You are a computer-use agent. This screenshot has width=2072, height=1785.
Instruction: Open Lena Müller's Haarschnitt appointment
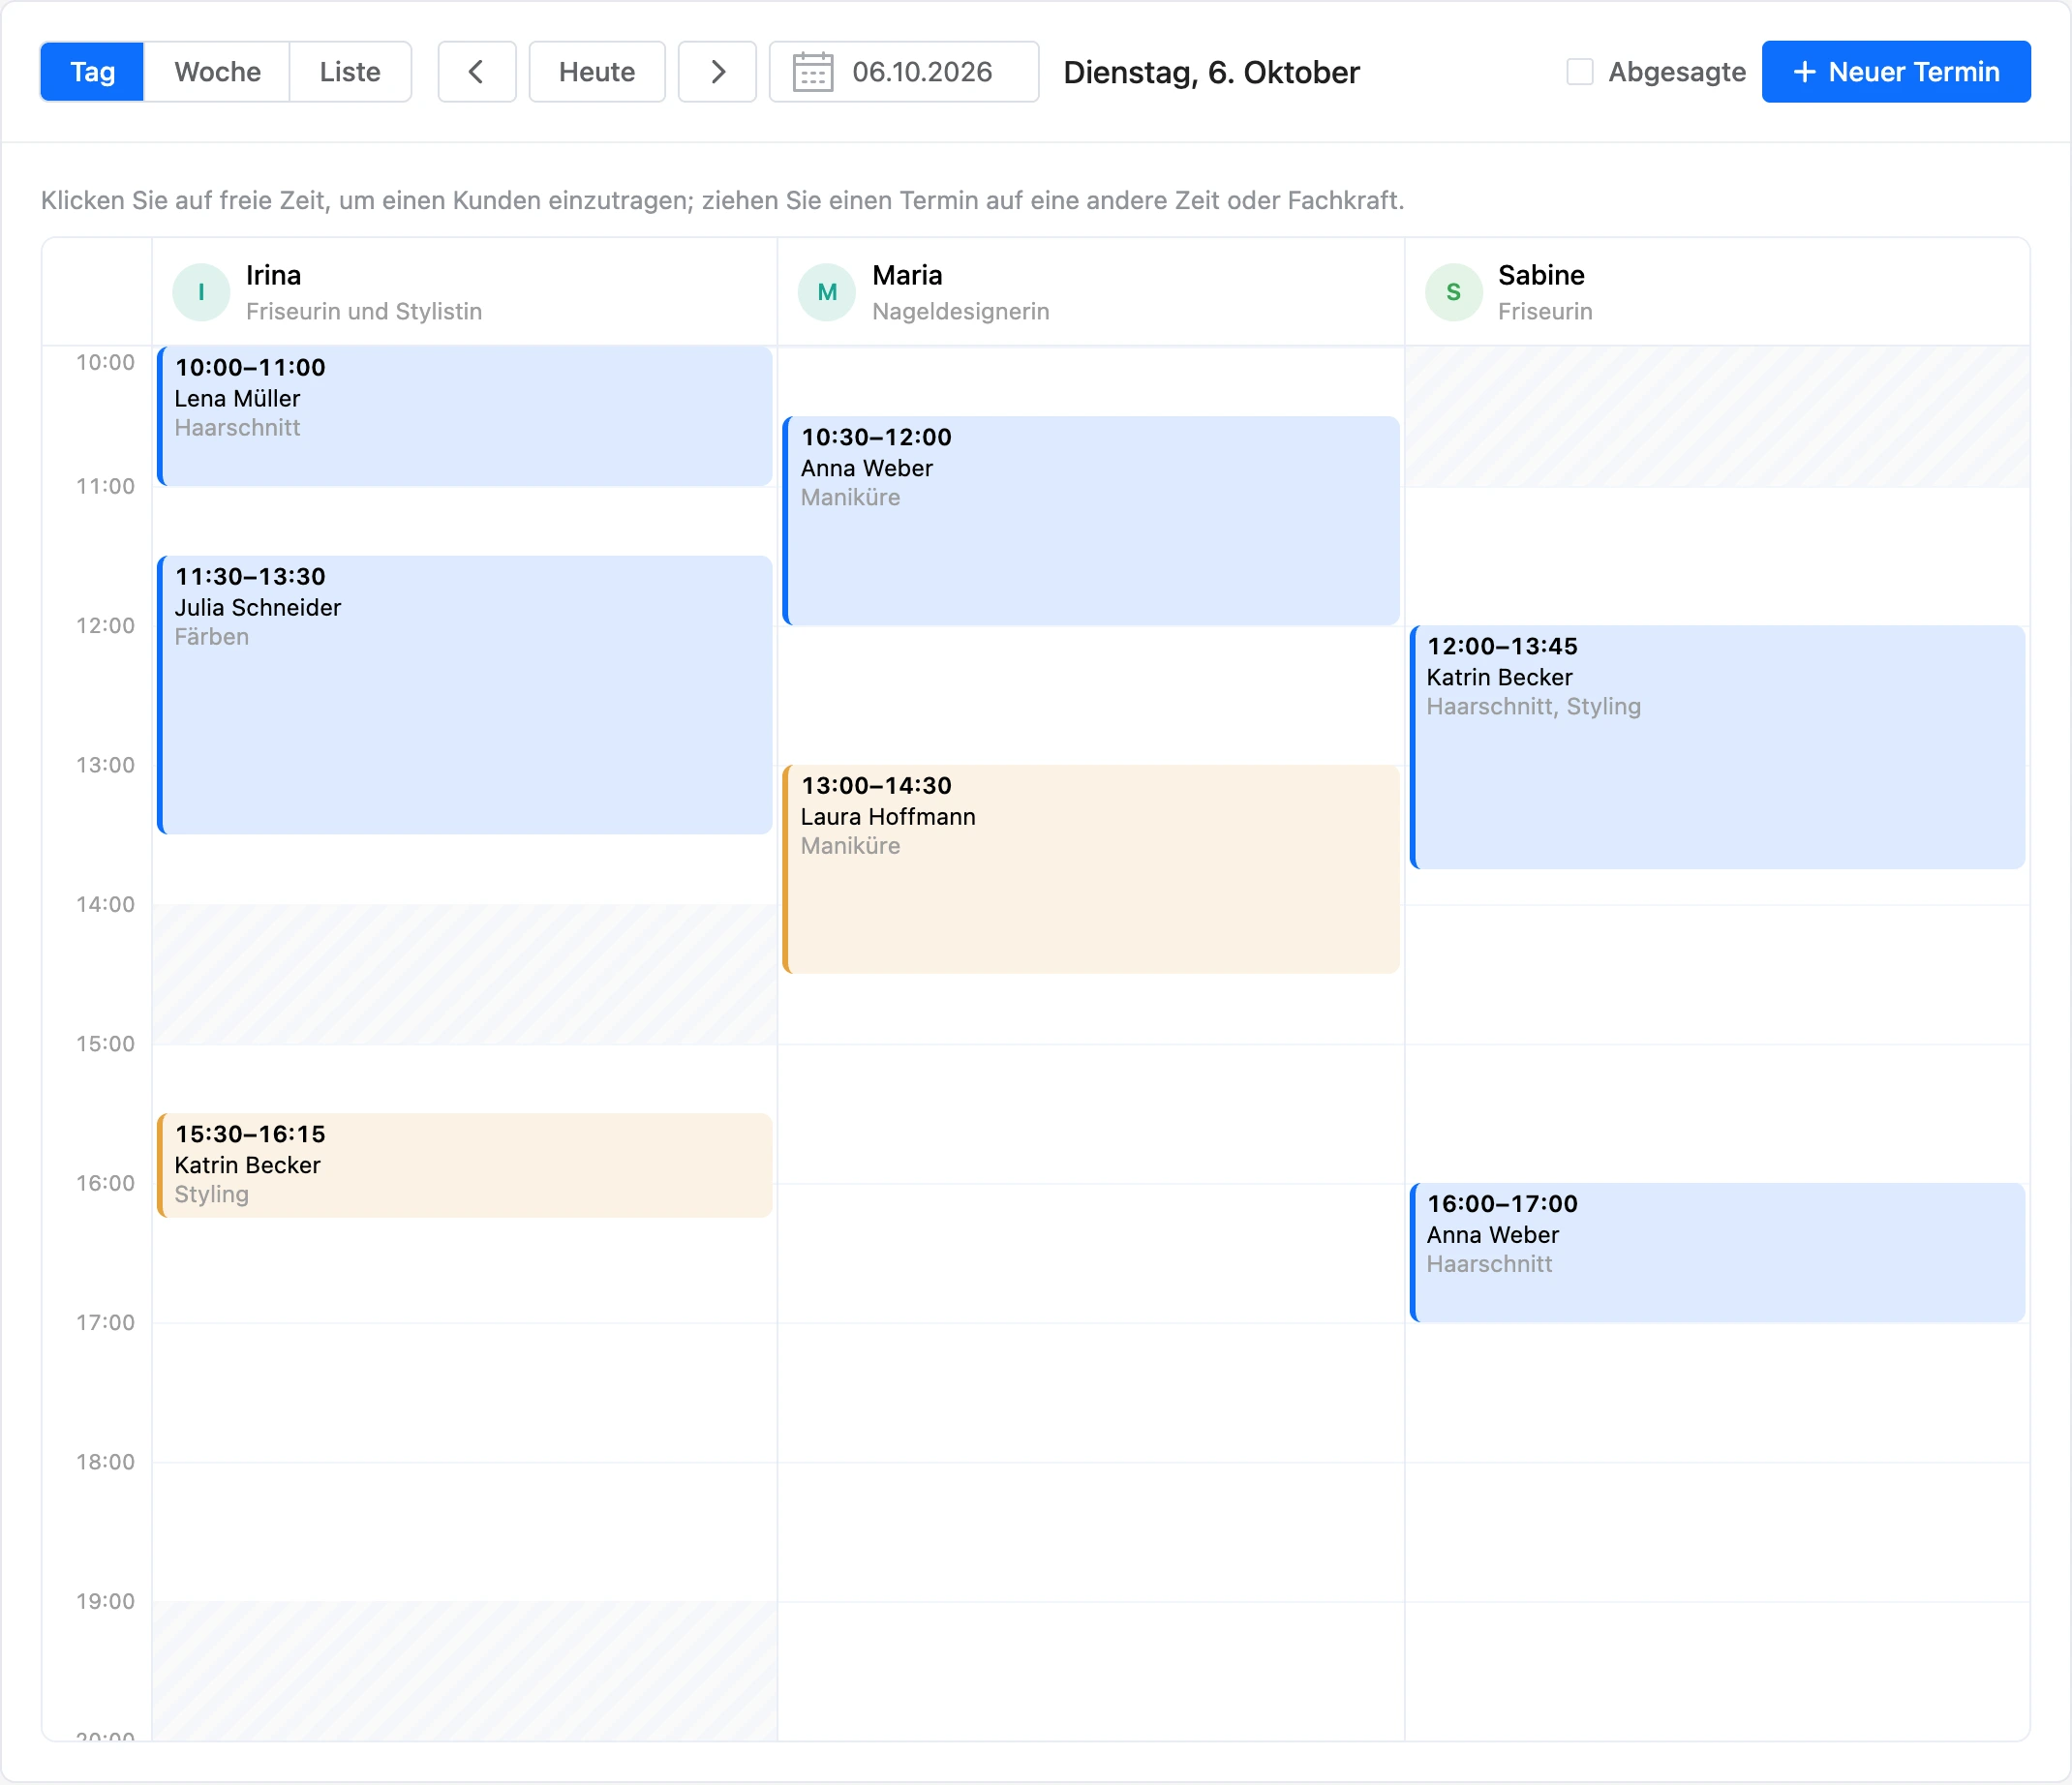coord(465,416)
